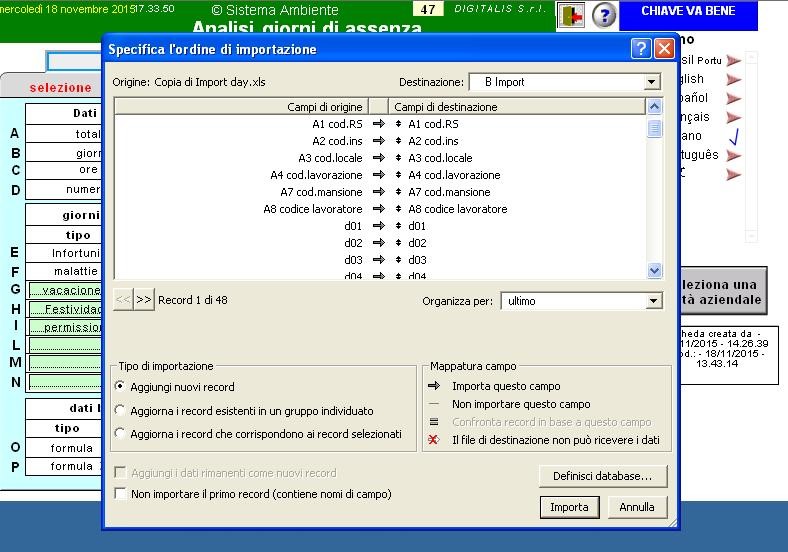The image size is (788, 552).
Task: Click the reorder handle beside destination d01
Action: 399,226
